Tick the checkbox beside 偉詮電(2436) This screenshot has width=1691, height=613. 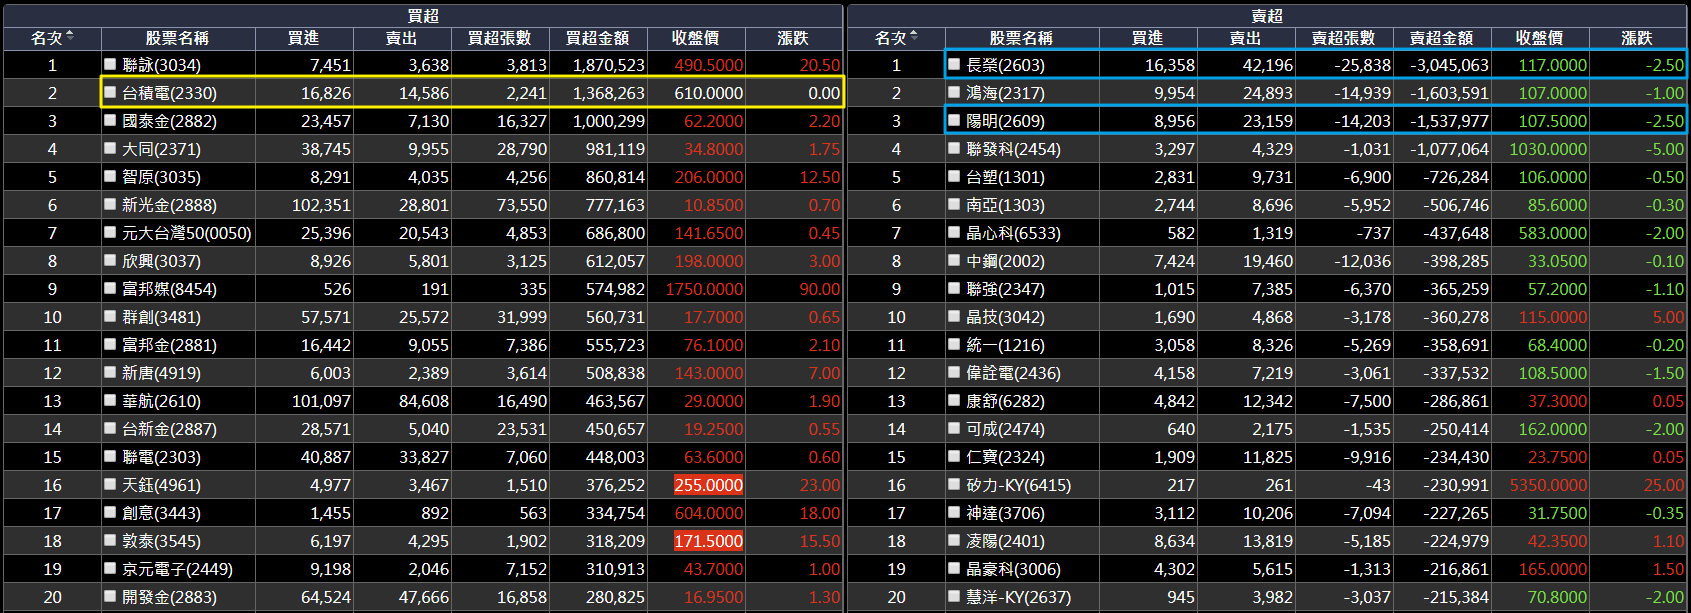955,372
